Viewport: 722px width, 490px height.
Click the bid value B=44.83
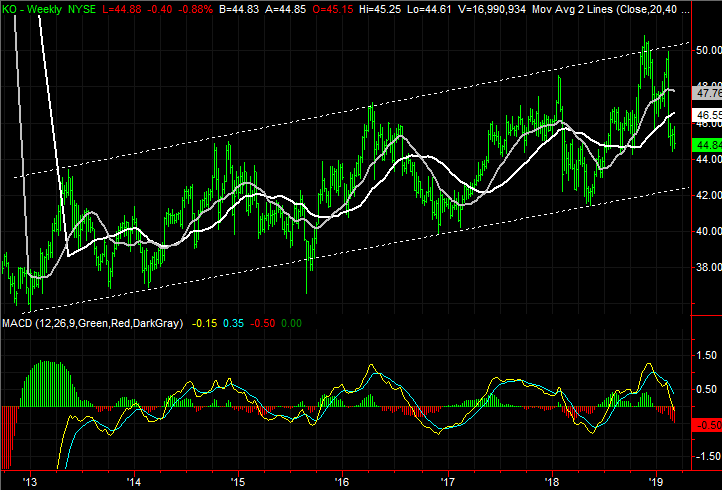click(x=239, y=9)
